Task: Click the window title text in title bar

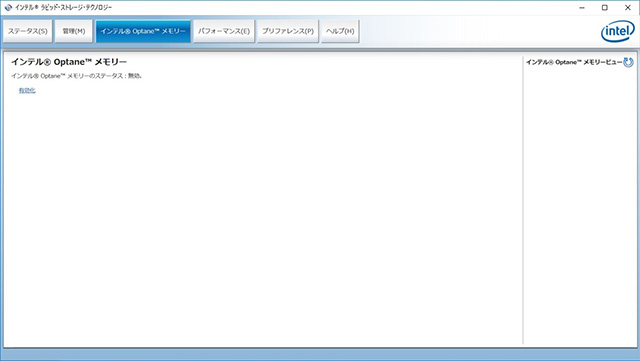Action: point(63,7)
